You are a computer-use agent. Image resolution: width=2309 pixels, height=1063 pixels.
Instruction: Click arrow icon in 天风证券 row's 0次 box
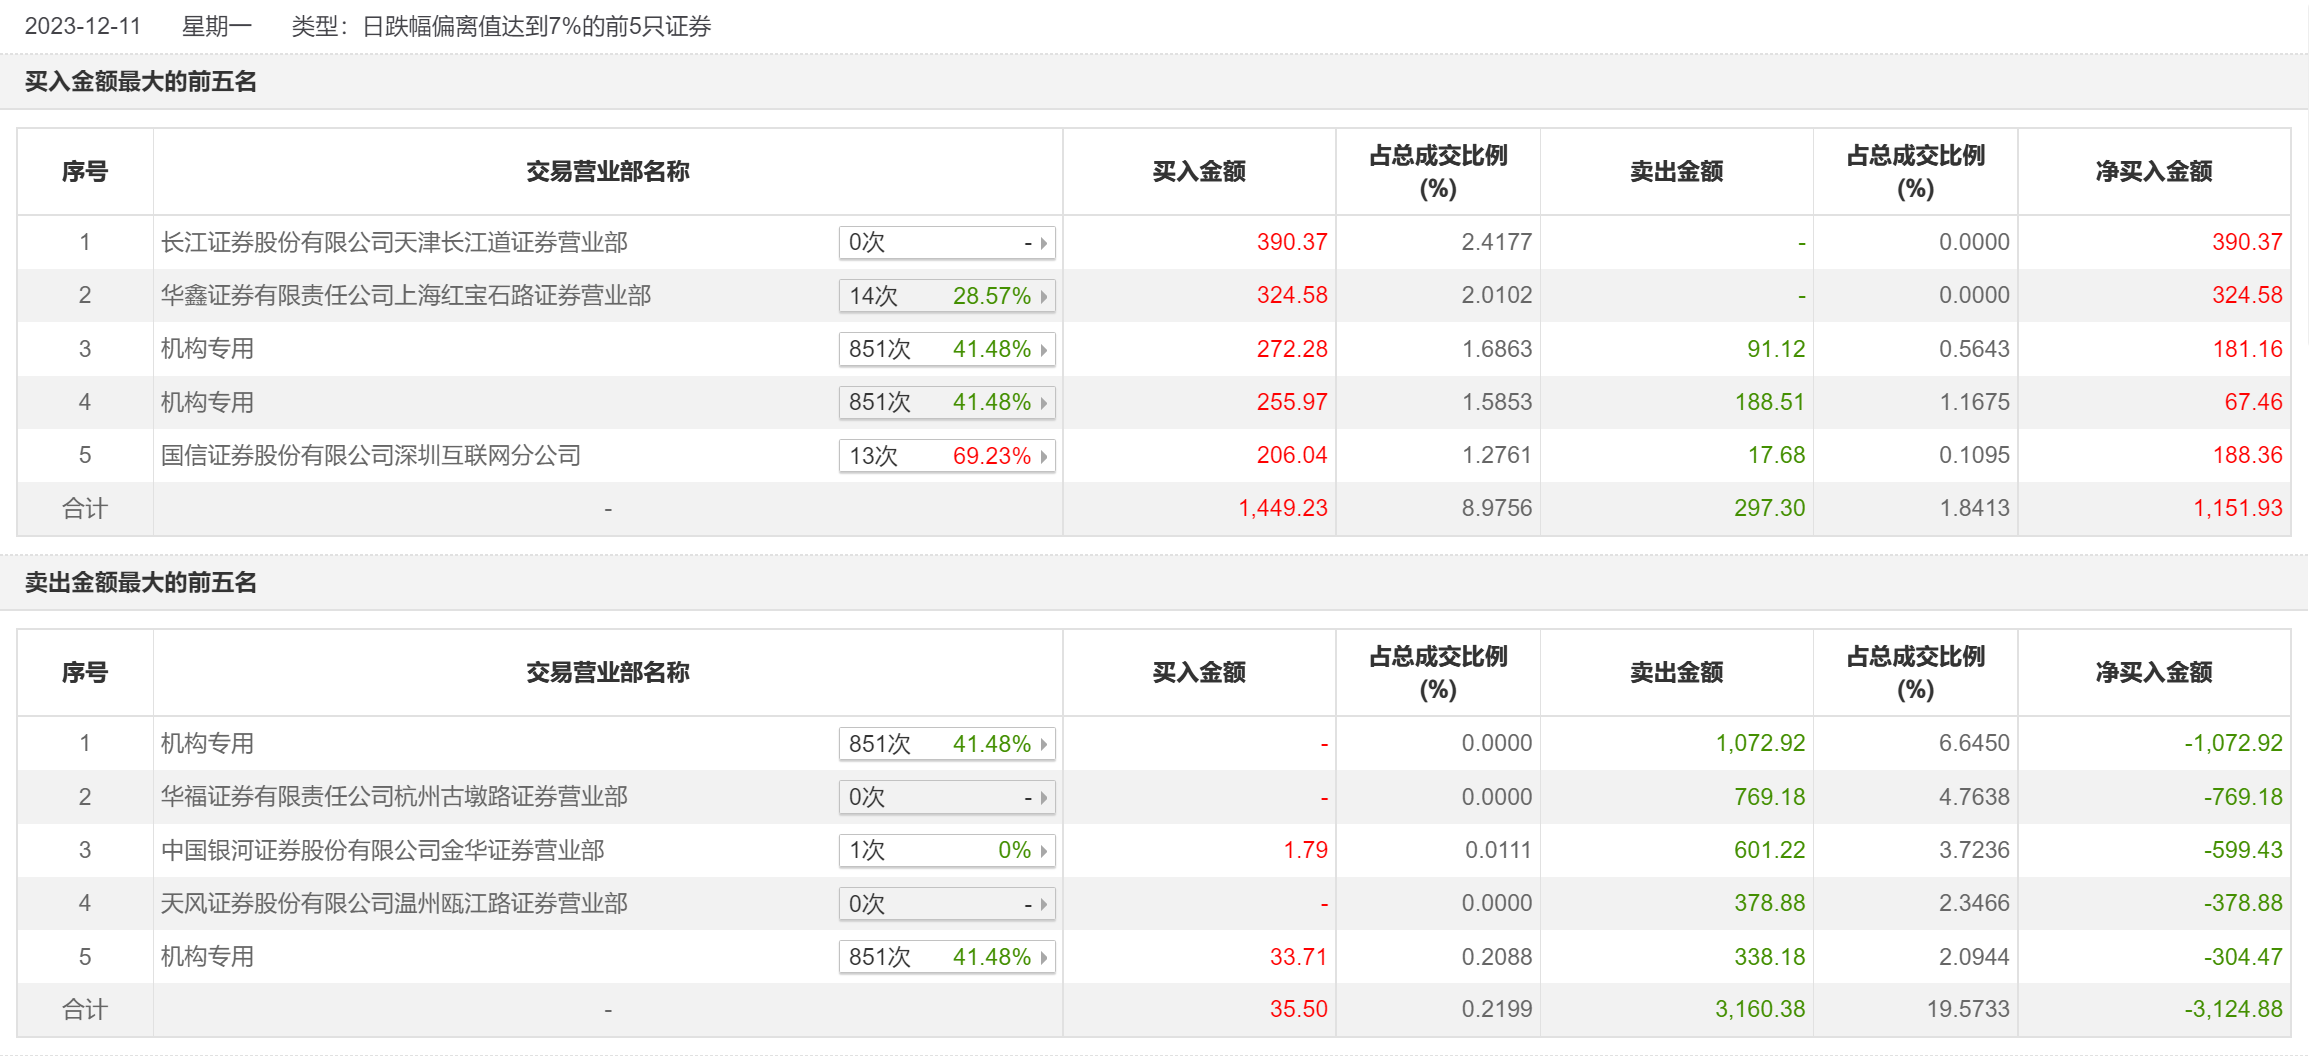pos(1043,904)
